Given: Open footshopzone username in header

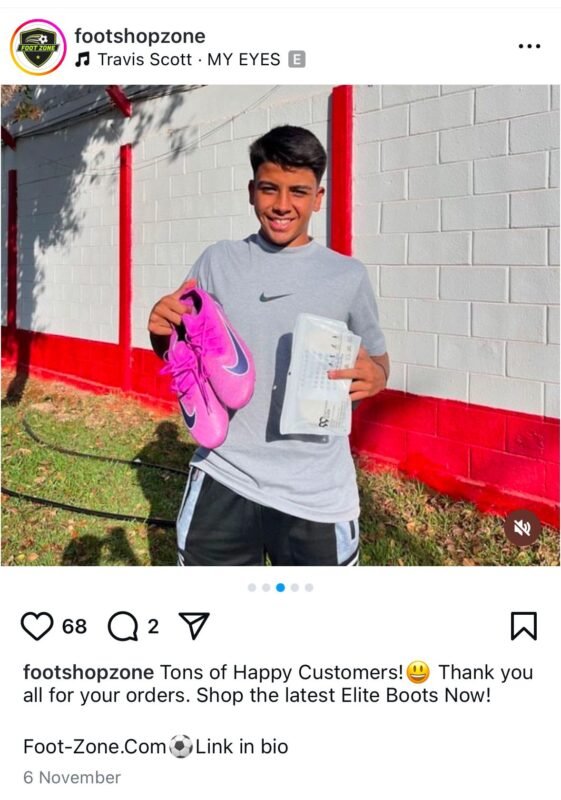Looking at the screenshot, I should tap(140, 36).
